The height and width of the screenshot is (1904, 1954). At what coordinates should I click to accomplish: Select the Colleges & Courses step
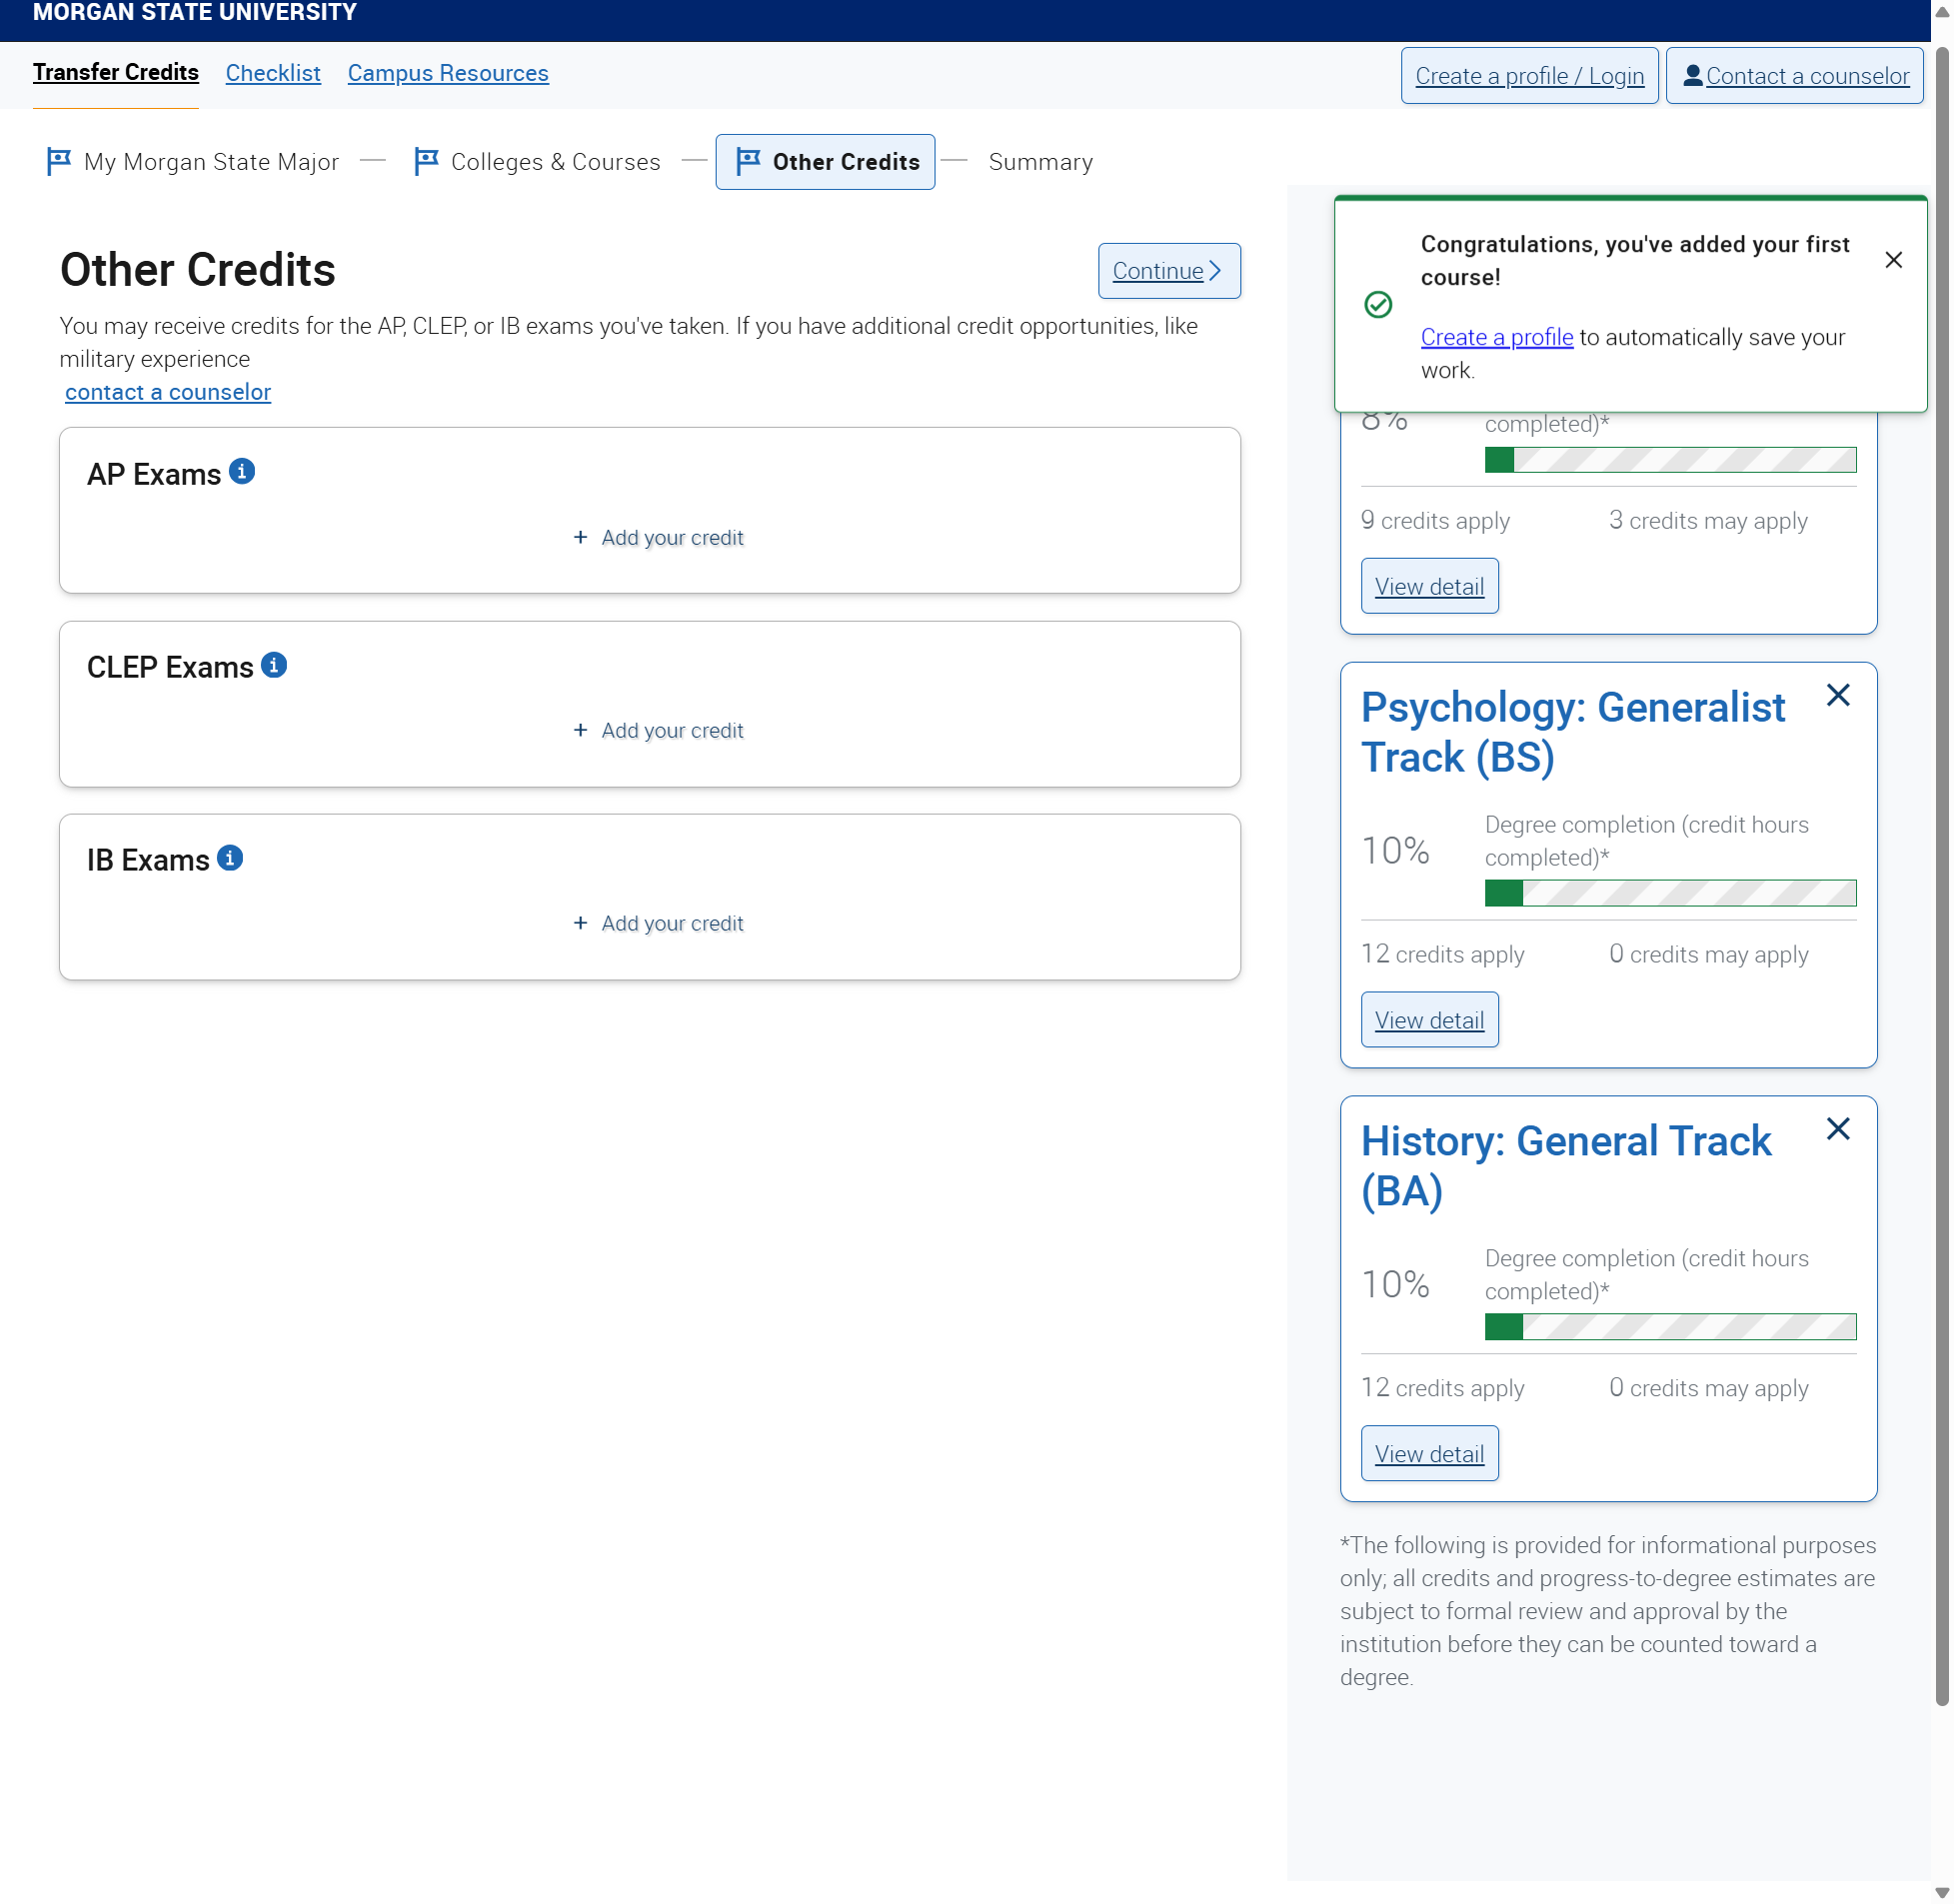[538, 162]
